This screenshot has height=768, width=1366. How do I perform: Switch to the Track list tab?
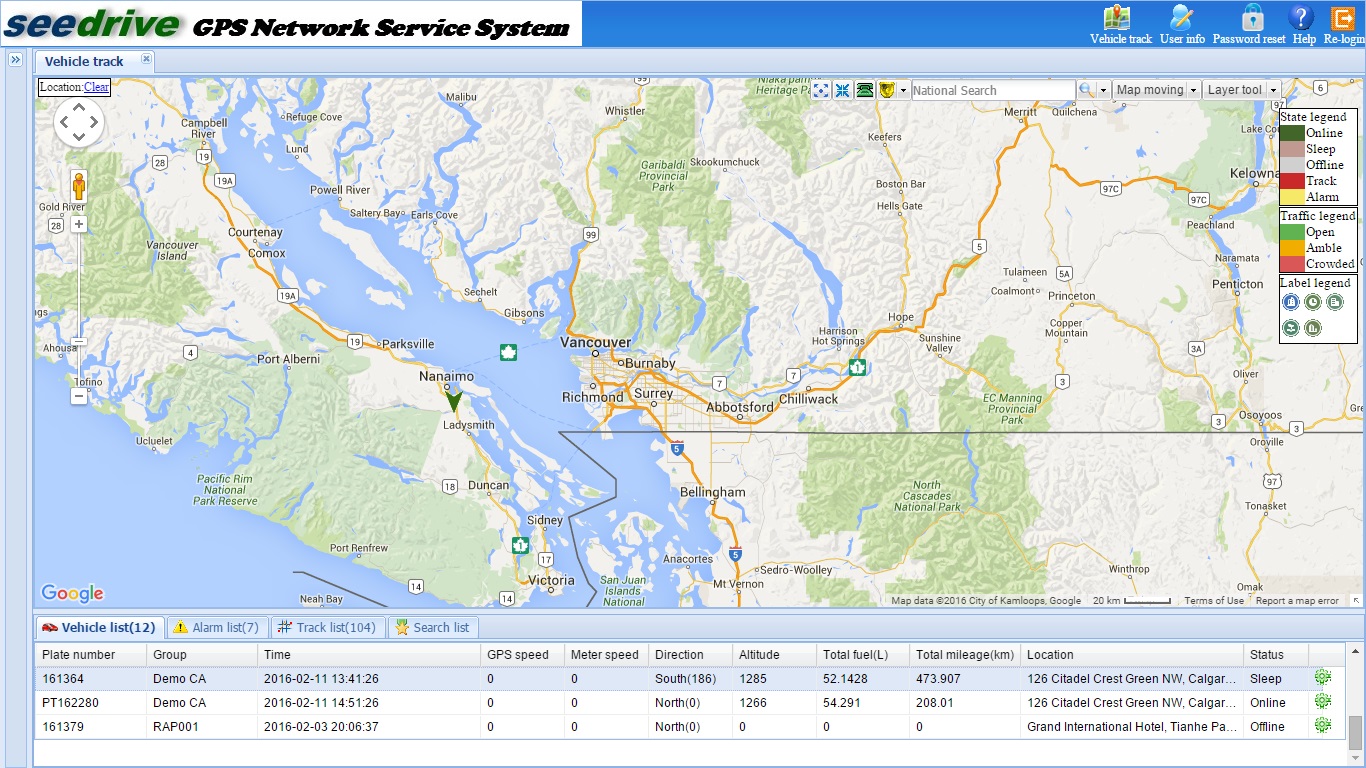[x=327, y=627]
